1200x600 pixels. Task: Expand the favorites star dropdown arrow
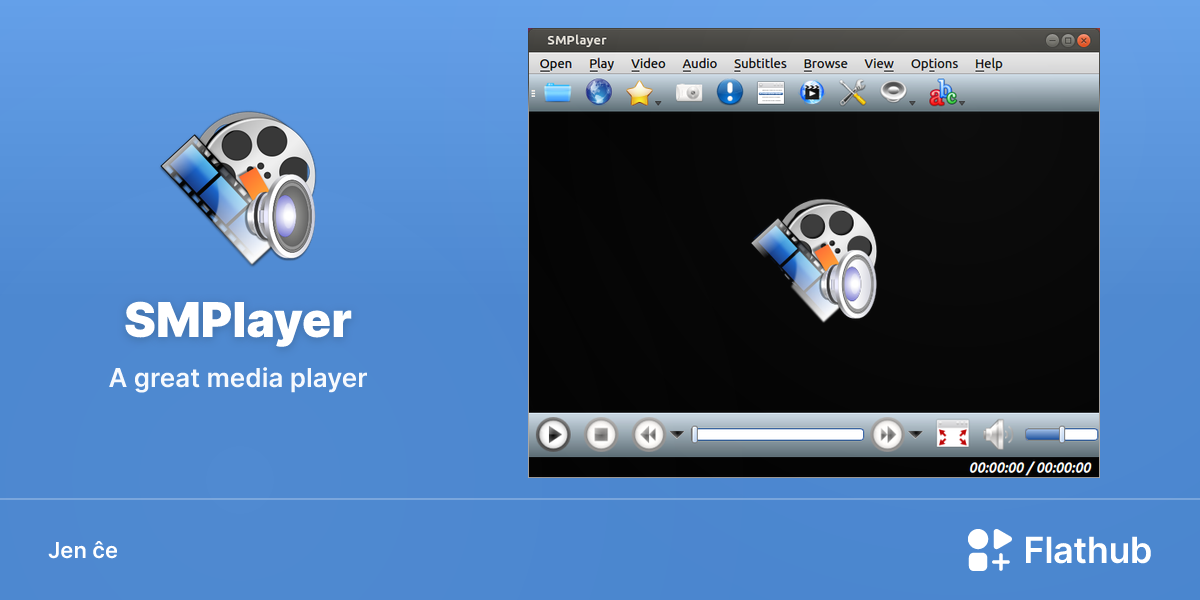658,101
